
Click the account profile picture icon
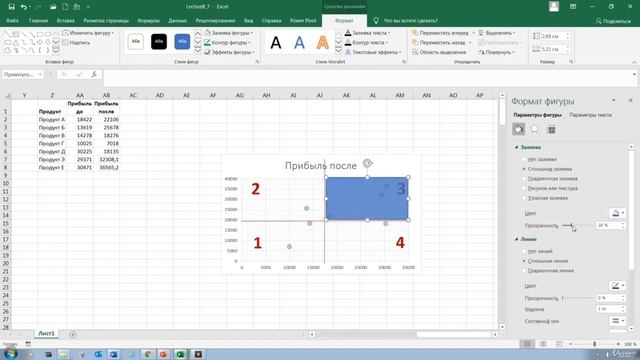pyautogui.click(x=554, y=7)
